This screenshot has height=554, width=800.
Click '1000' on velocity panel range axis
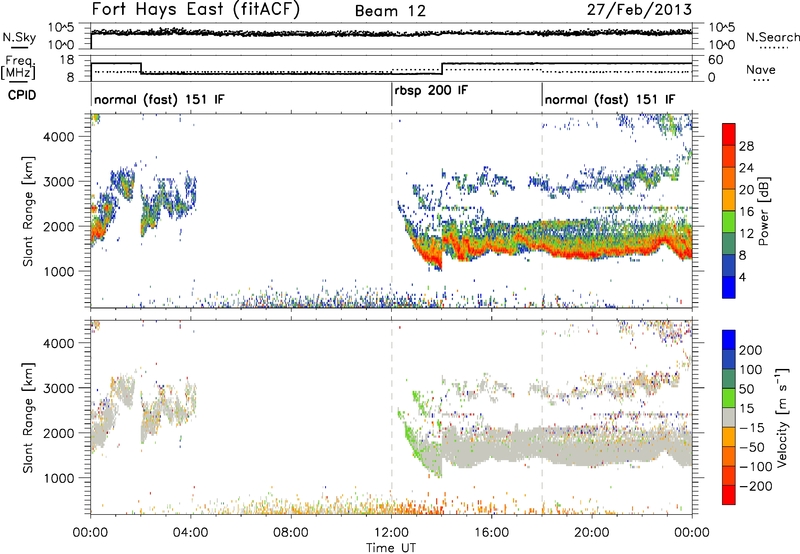[x=59, y=478]
